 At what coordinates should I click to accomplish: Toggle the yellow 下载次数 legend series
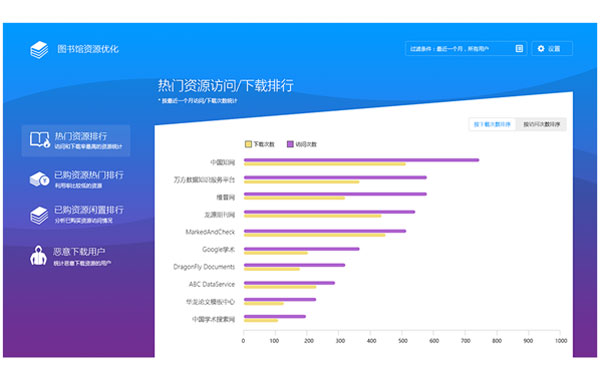259,144
